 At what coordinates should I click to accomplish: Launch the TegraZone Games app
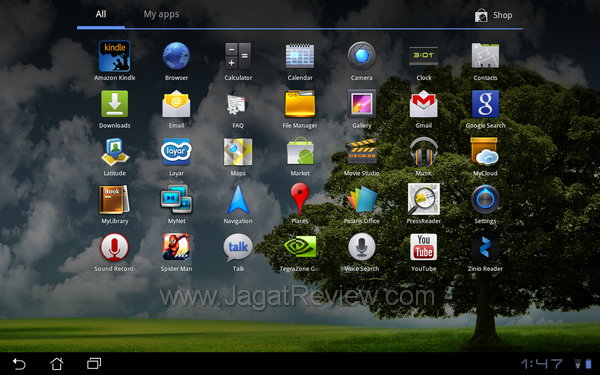pos(300,247)
